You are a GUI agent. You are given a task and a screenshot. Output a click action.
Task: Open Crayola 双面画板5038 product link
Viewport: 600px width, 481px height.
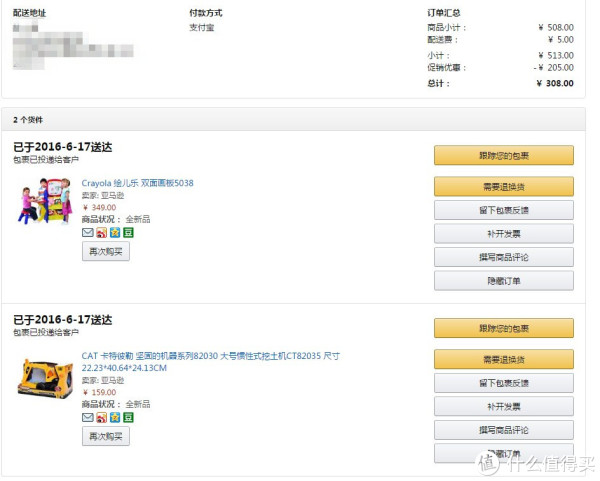tap(137, 183)
